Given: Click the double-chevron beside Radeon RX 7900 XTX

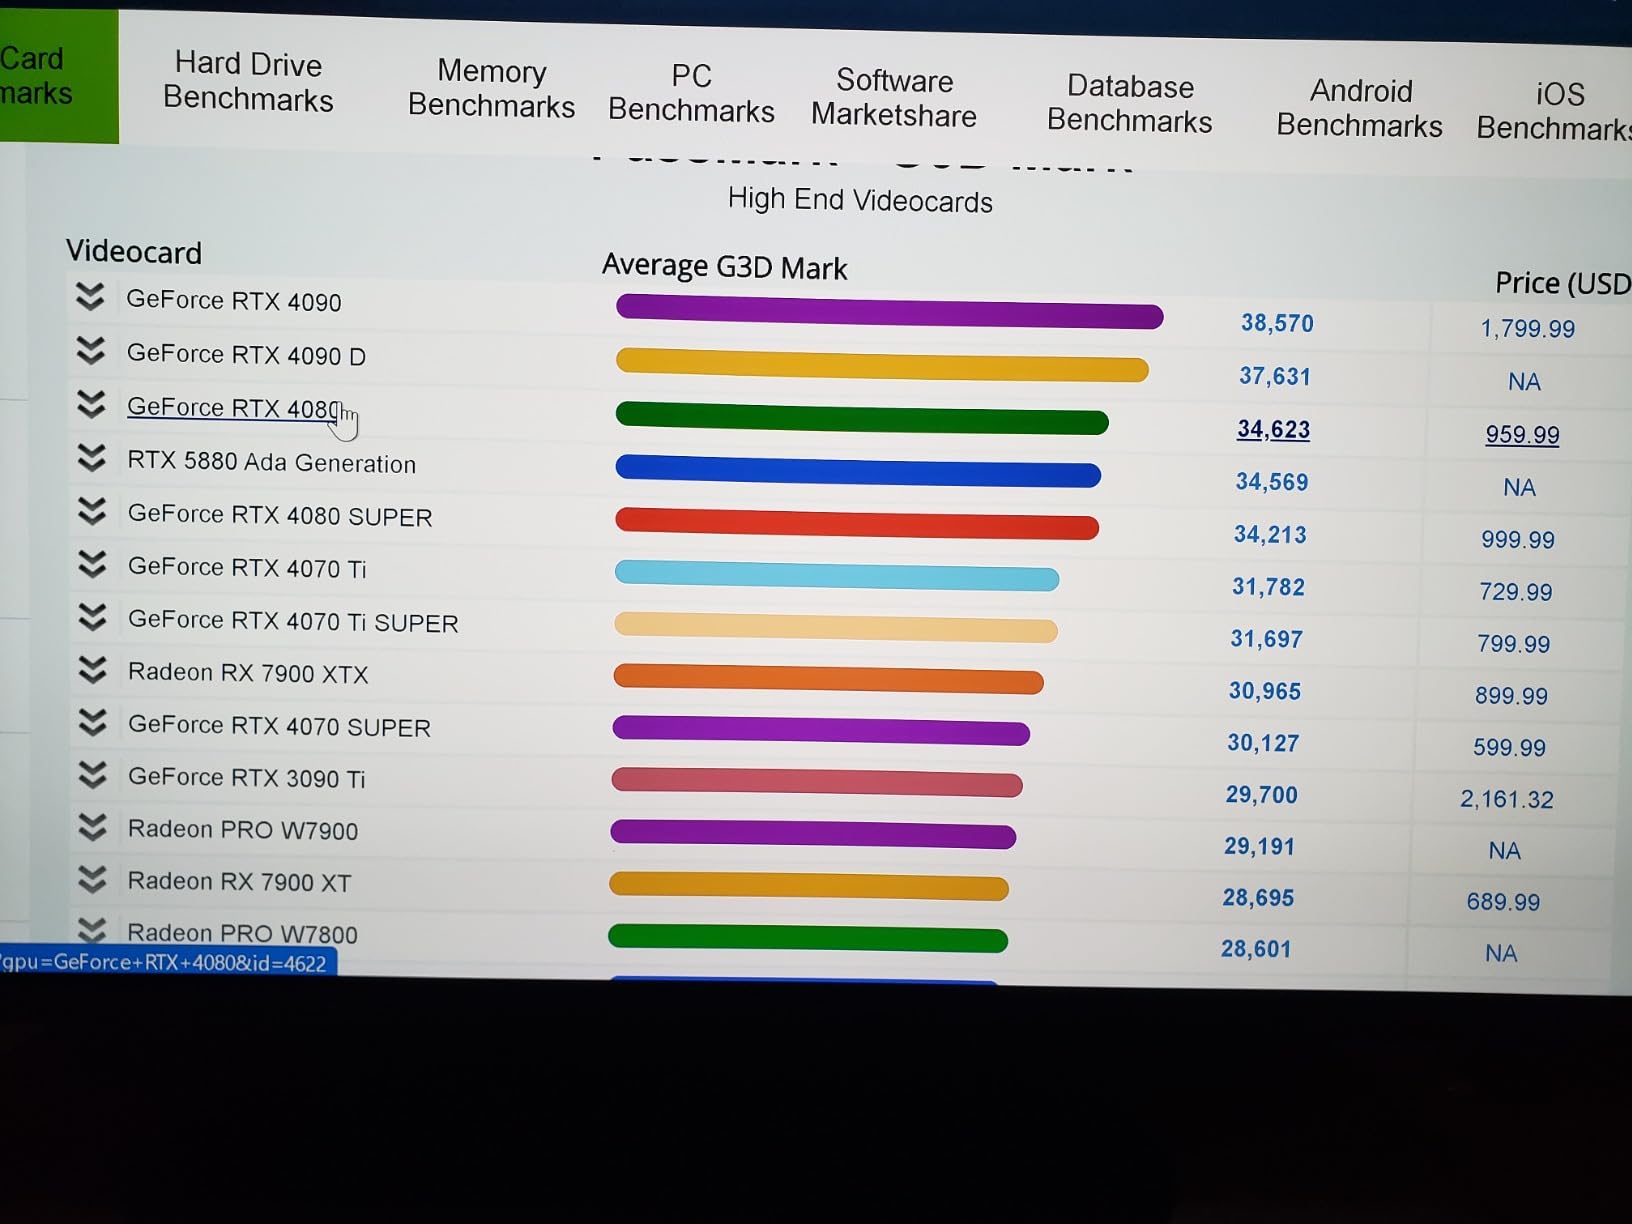Looking at the screenshot, I should coord(92,670).
